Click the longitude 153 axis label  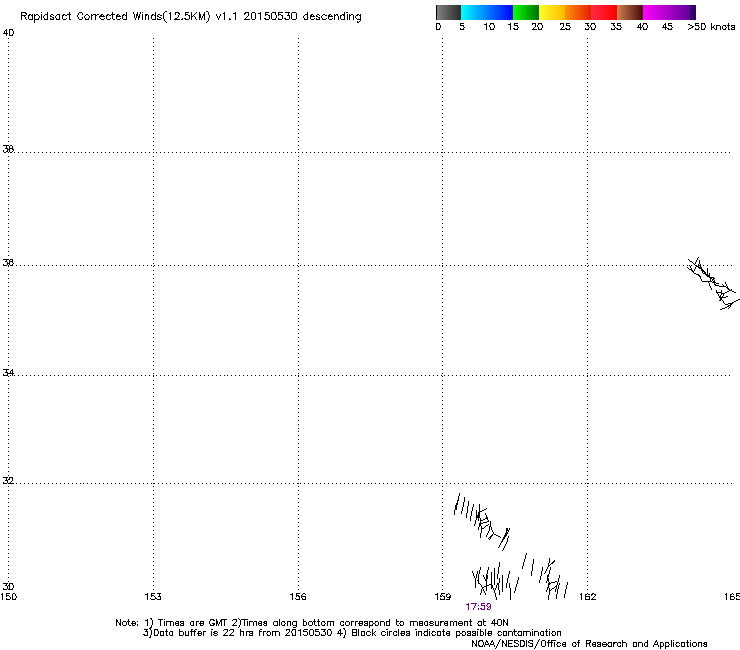[153, 597]
